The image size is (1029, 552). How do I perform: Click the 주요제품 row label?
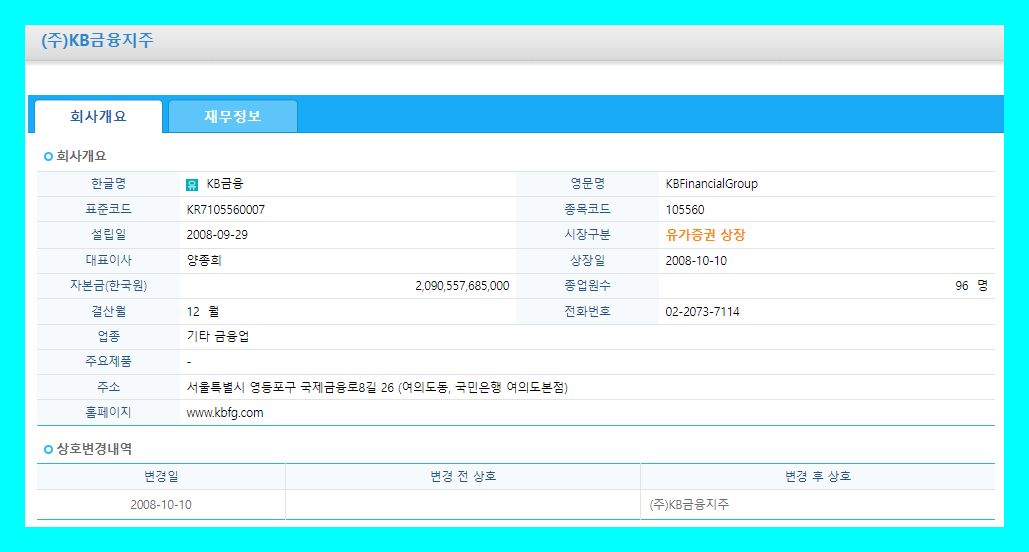[x=108, y=361]
